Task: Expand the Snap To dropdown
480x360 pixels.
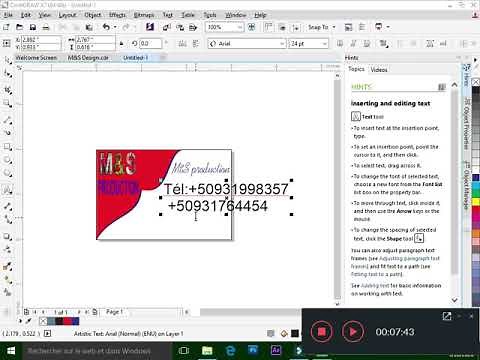Action: tap(334, 27)
